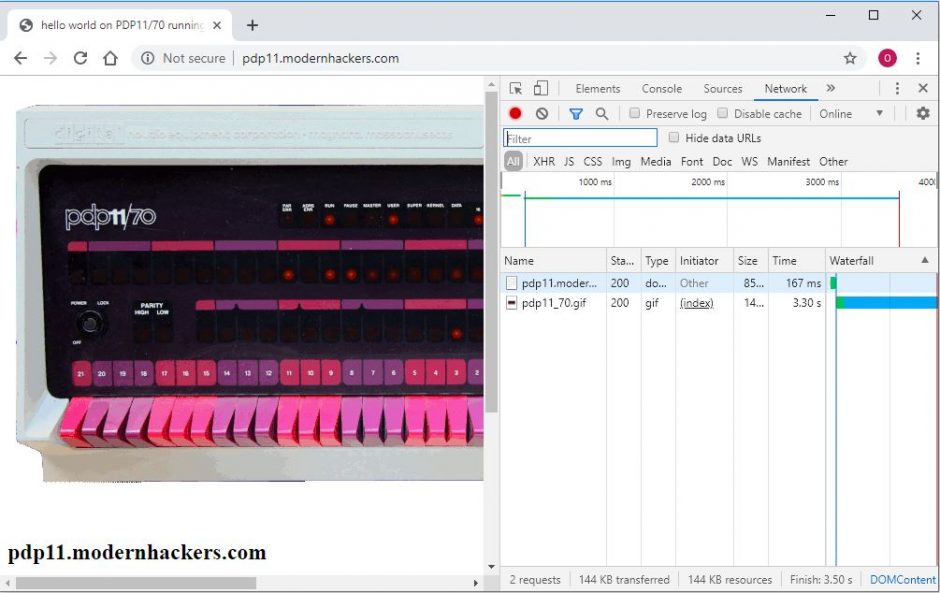Click the page's horizontal scrollbar thumb

click(x=136, y=583)
